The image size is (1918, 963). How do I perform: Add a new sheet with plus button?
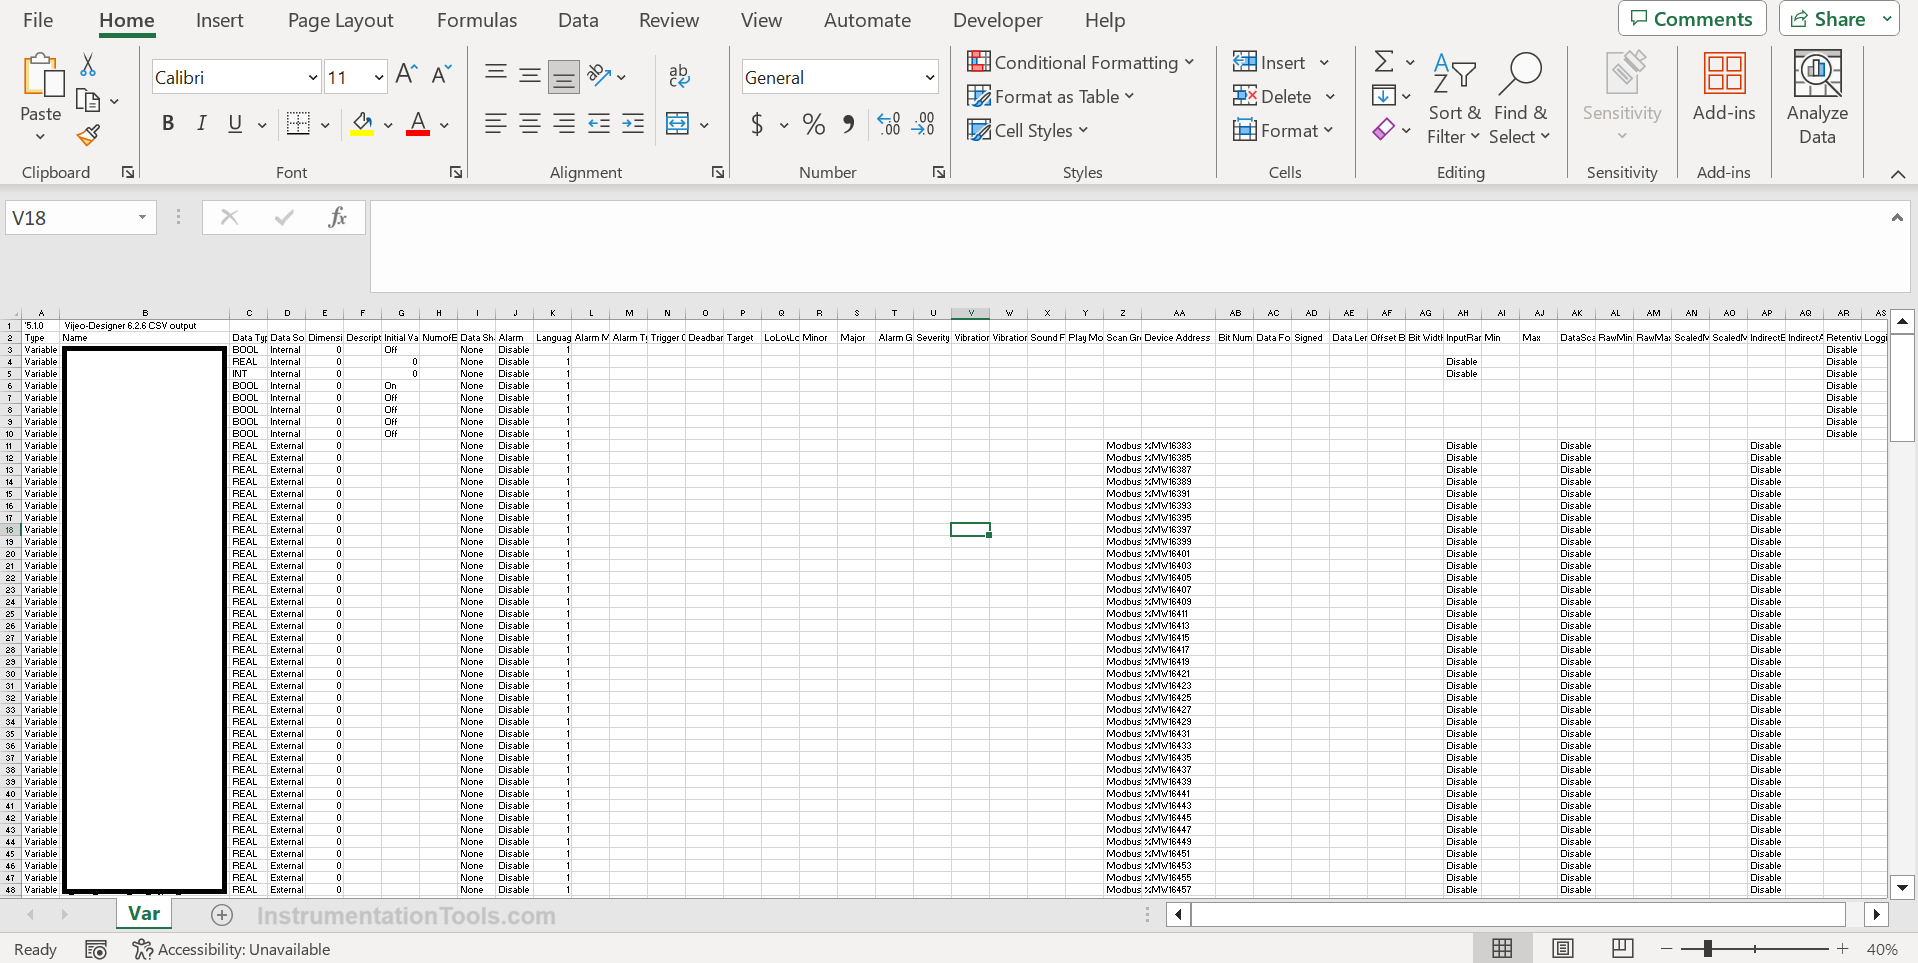tap(222, 915)
